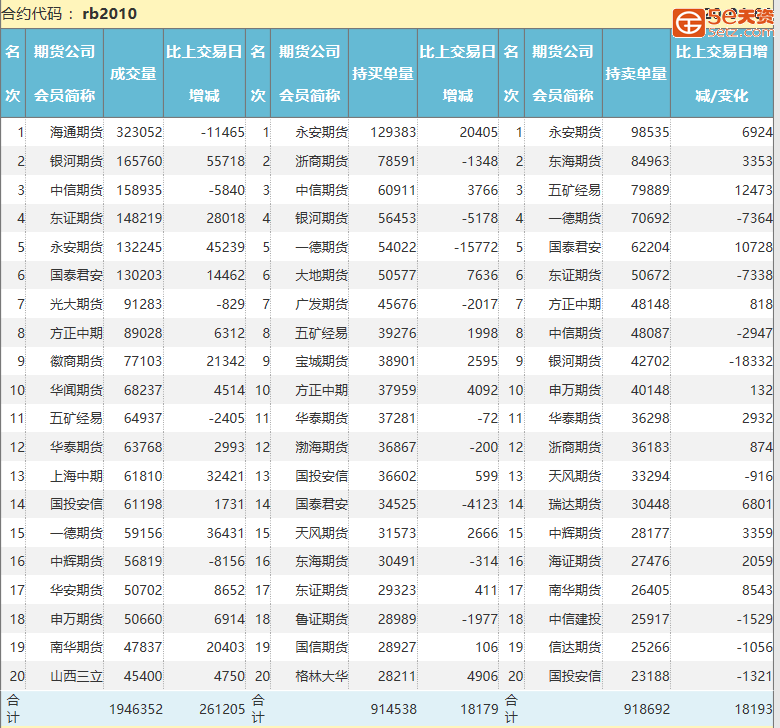
Task: Select 光大期货 row name
Action: pyautogui.click(x=76, y=304)
